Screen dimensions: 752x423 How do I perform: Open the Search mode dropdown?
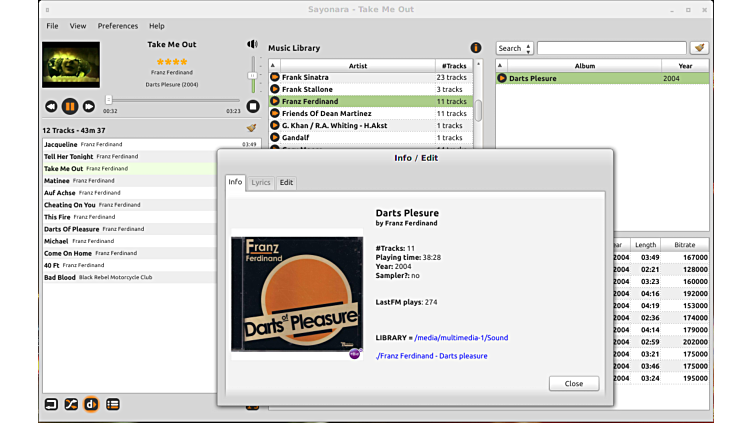click(x=514, y=48)
